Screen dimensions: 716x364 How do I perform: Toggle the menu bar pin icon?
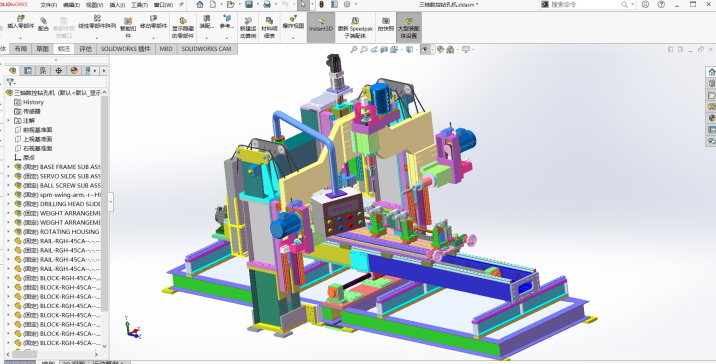pyautogui.click(x=181, y=5)
